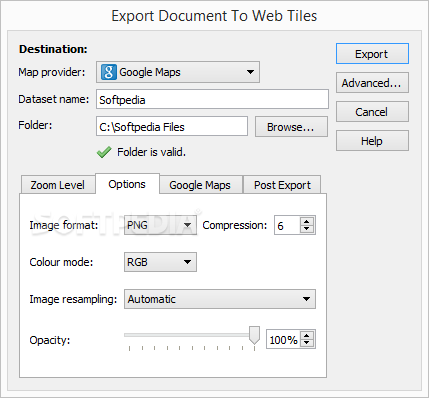Click the 'Folder is valid.' text

point(152,152)
